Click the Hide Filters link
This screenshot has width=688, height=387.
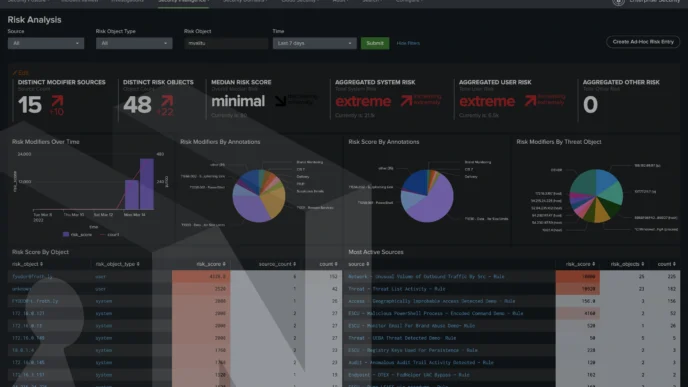pyautogui.click(x=408, y=43)
